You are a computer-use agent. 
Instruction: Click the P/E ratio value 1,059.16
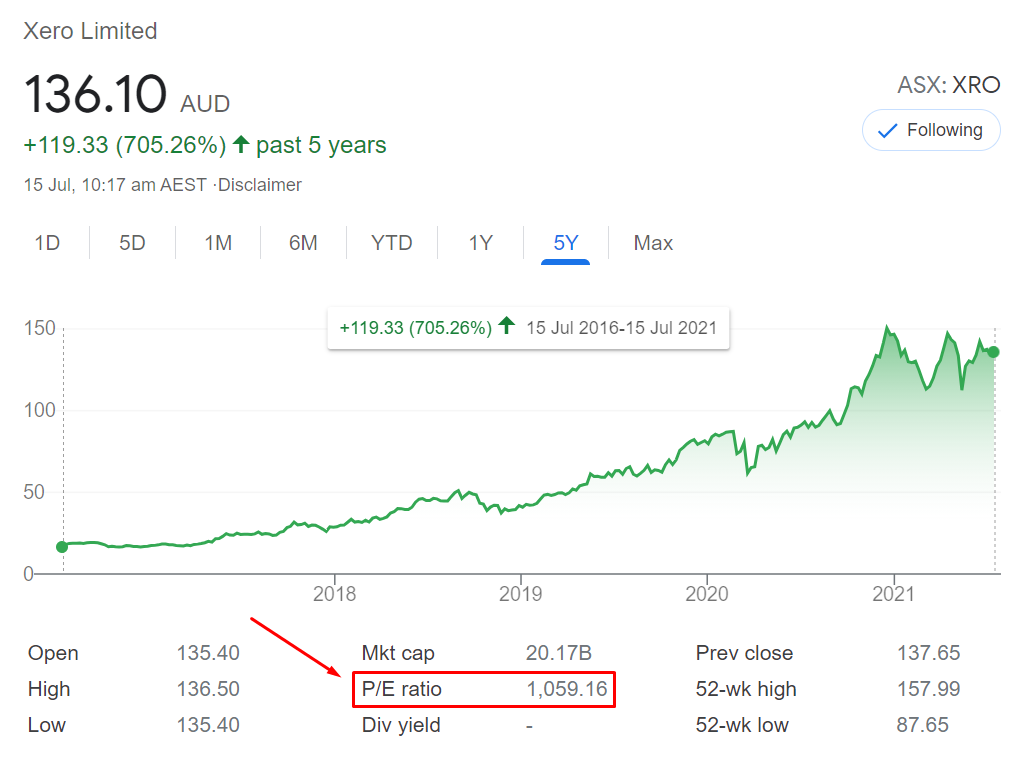pyautogui.click(x=567, y=689)
